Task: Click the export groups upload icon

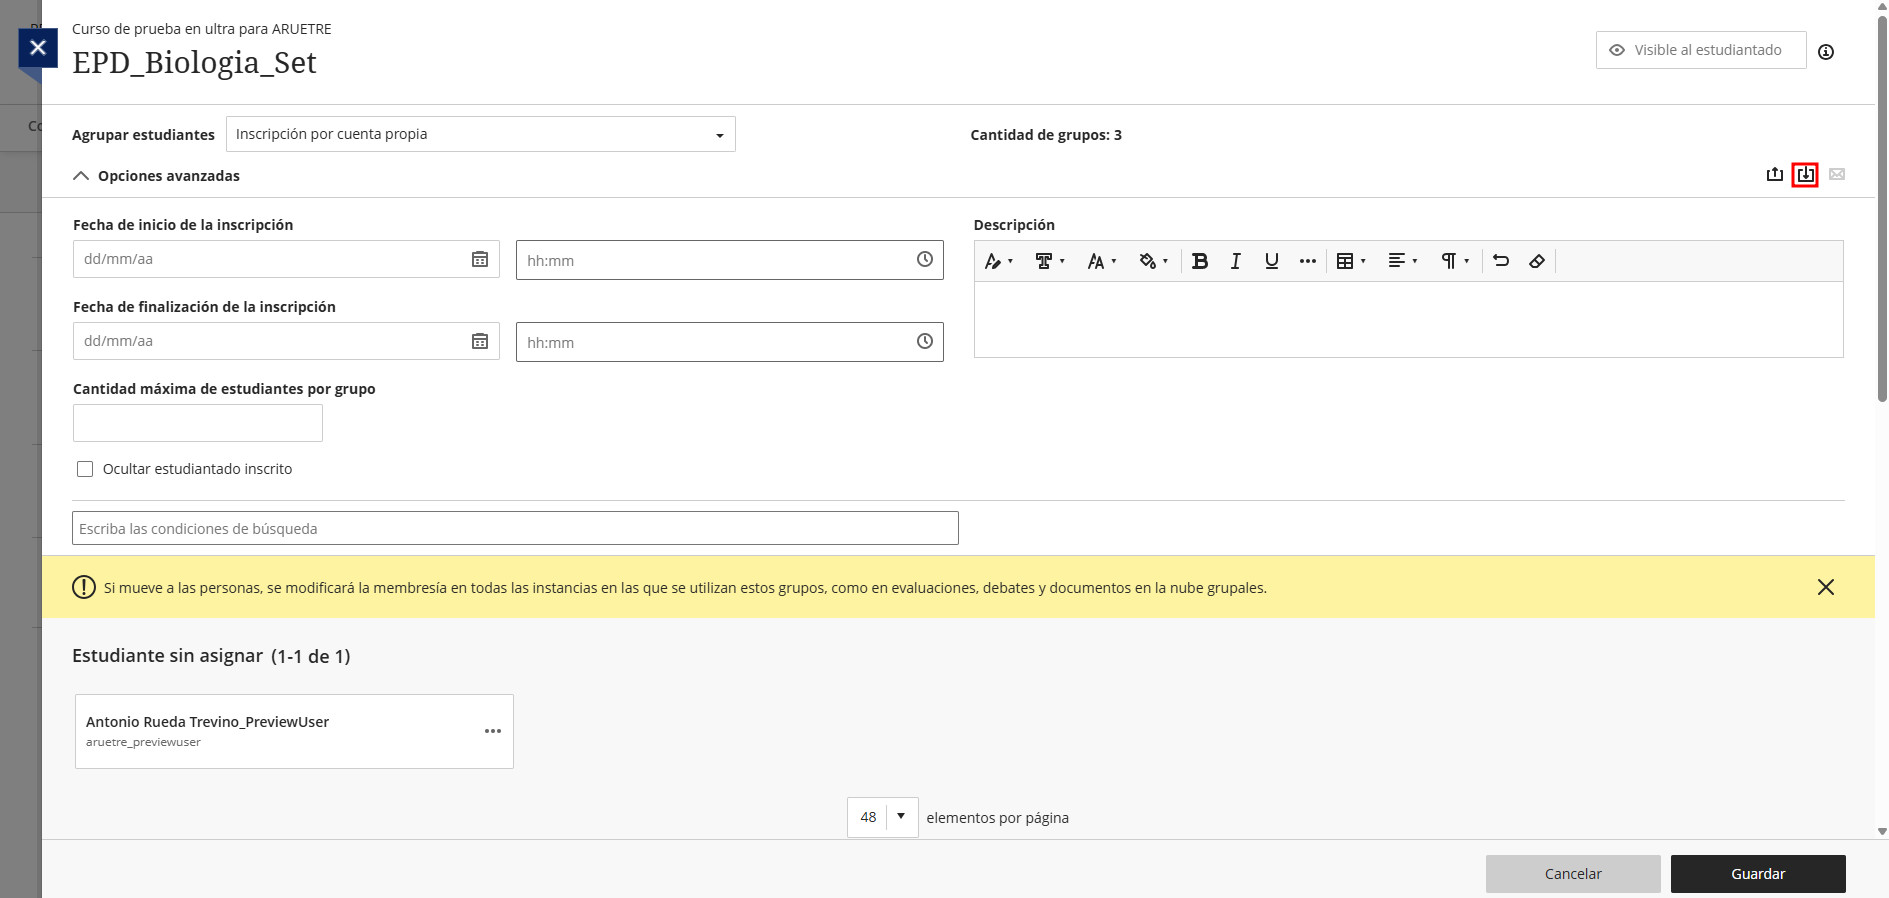Action: tap(1775, 175)
